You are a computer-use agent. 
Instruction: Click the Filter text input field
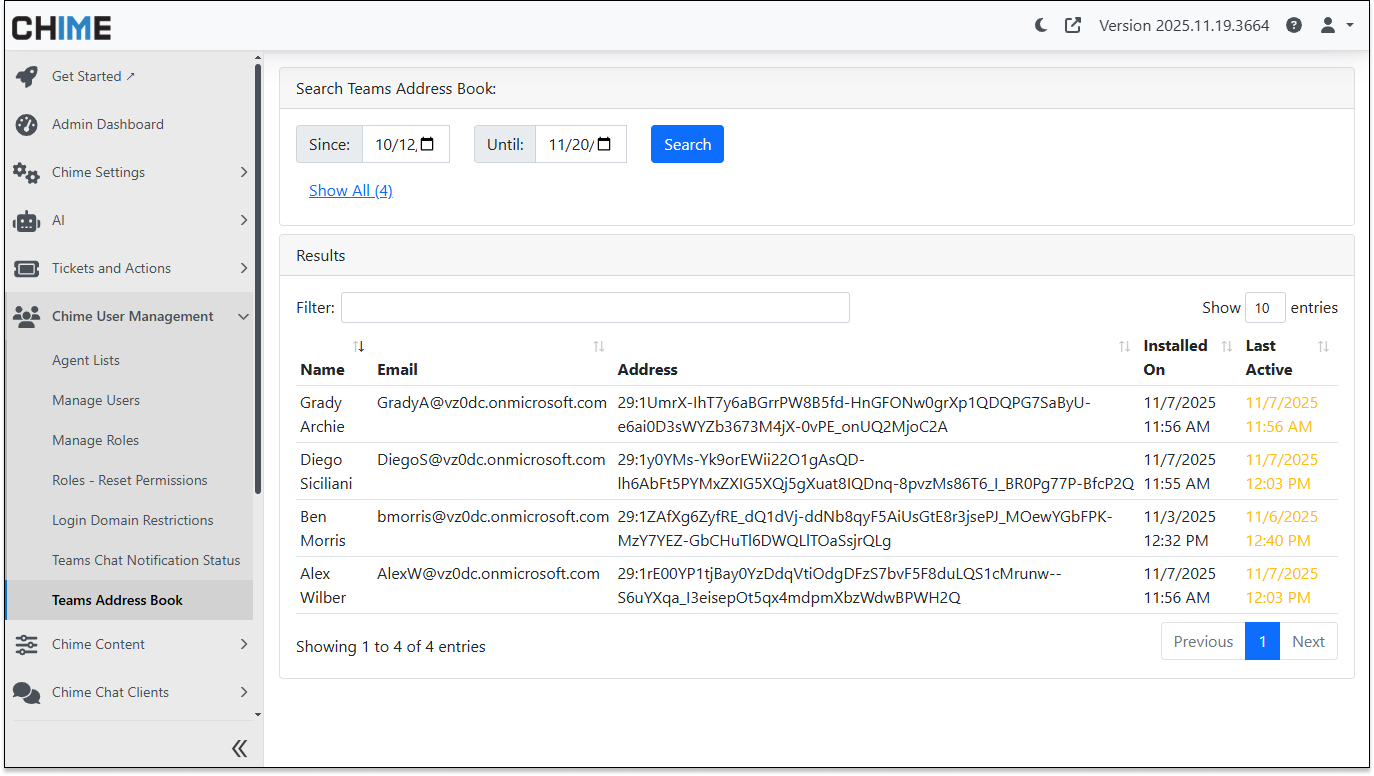tap(595, 308)
